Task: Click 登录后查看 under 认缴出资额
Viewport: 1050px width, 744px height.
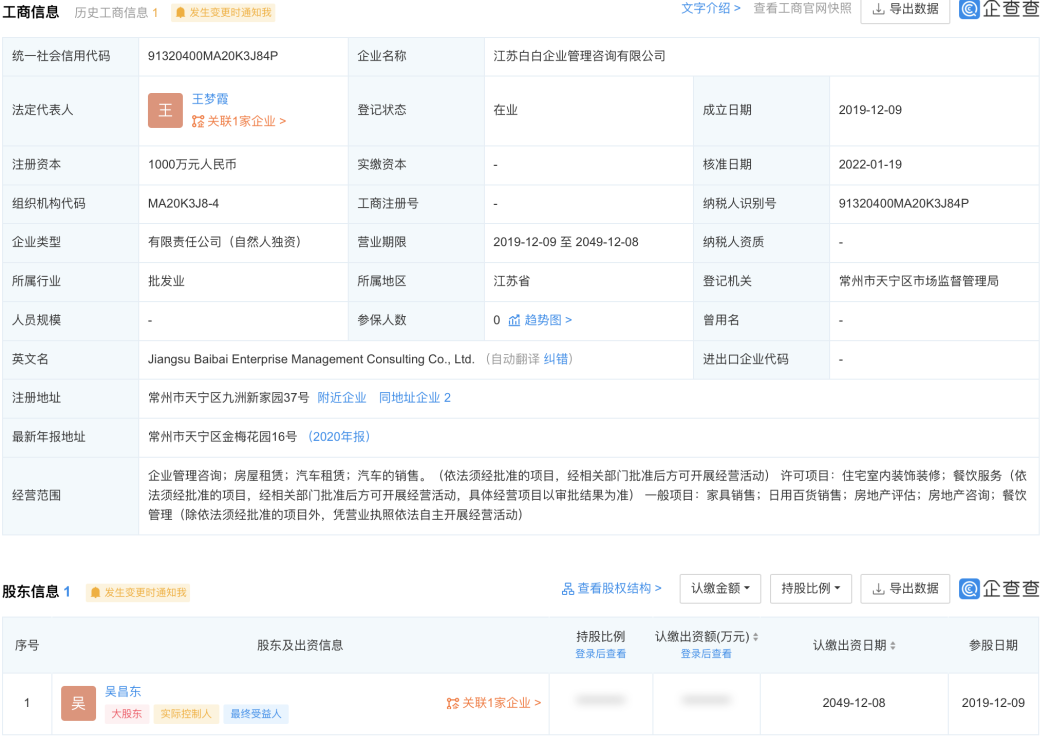Action: coord(706,654)
